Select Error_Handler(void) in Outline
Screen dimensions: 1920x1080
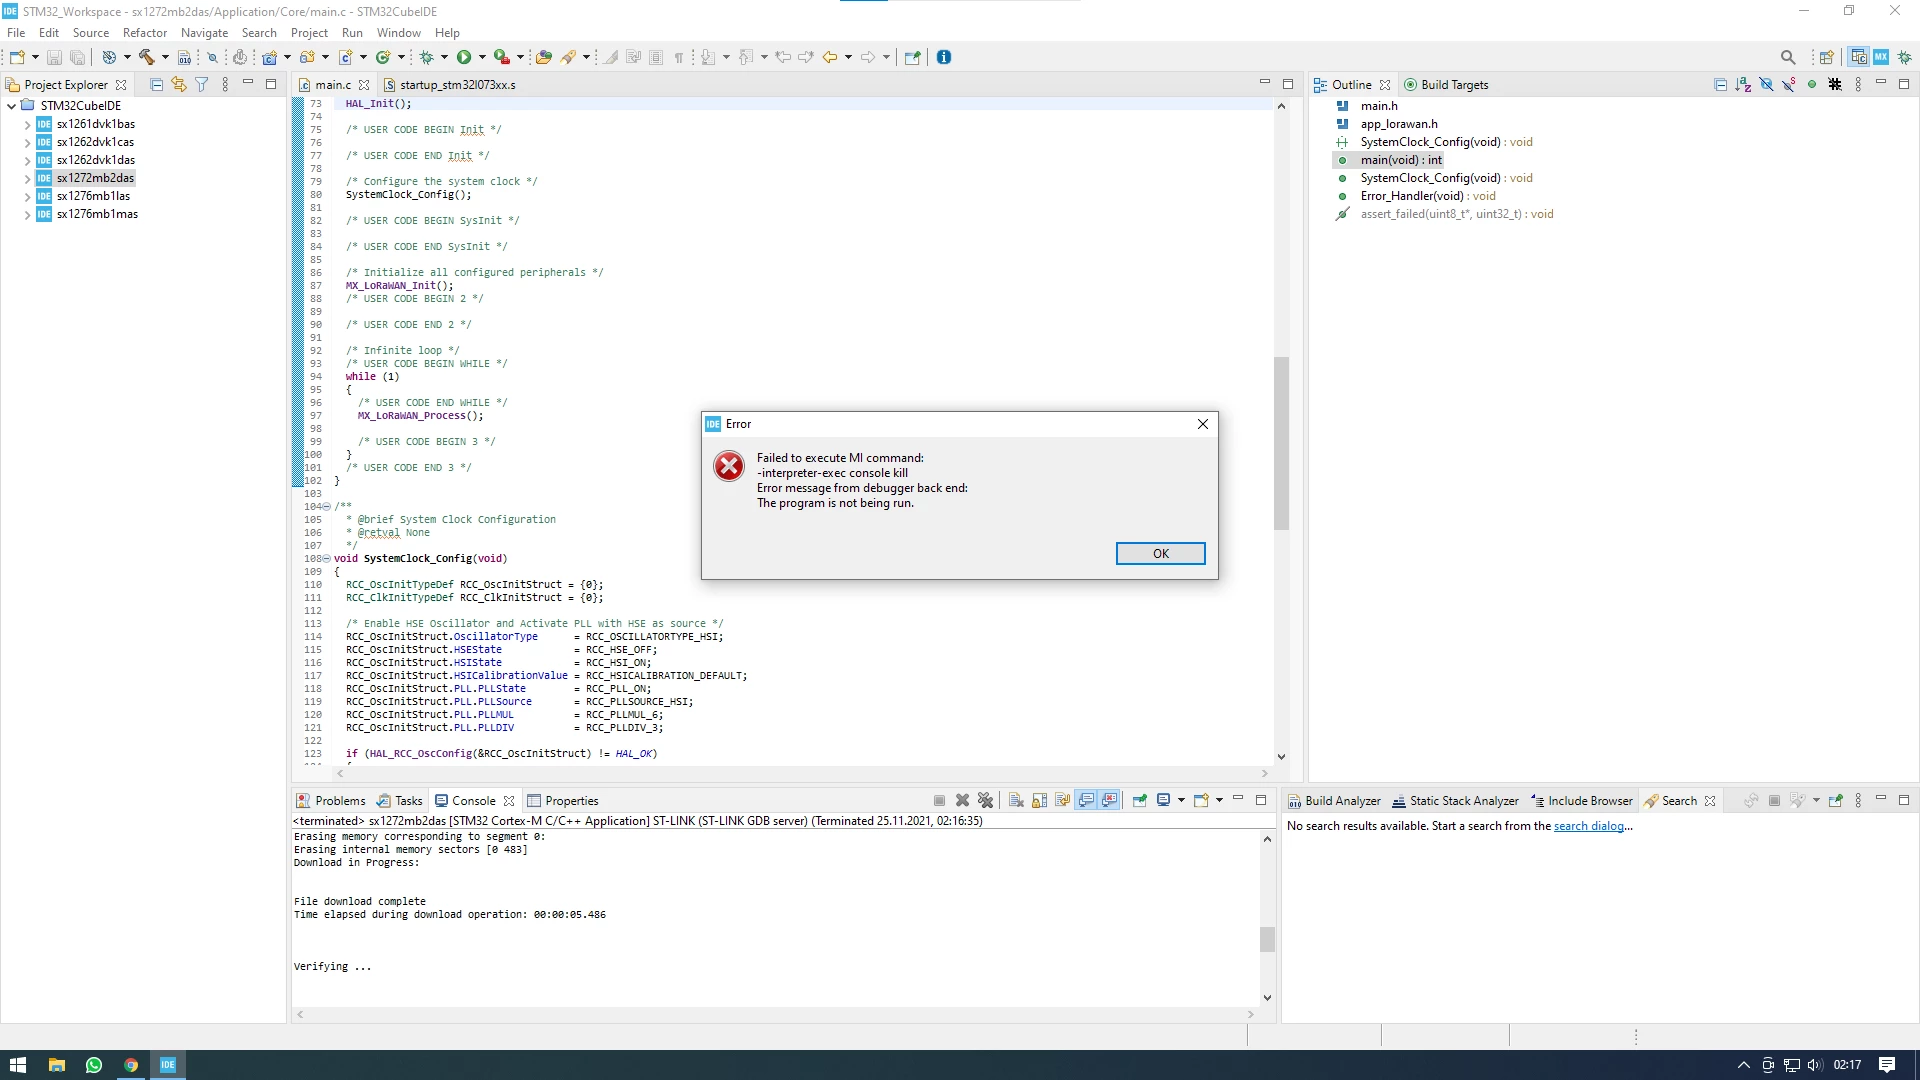(x=1427, y=196)
